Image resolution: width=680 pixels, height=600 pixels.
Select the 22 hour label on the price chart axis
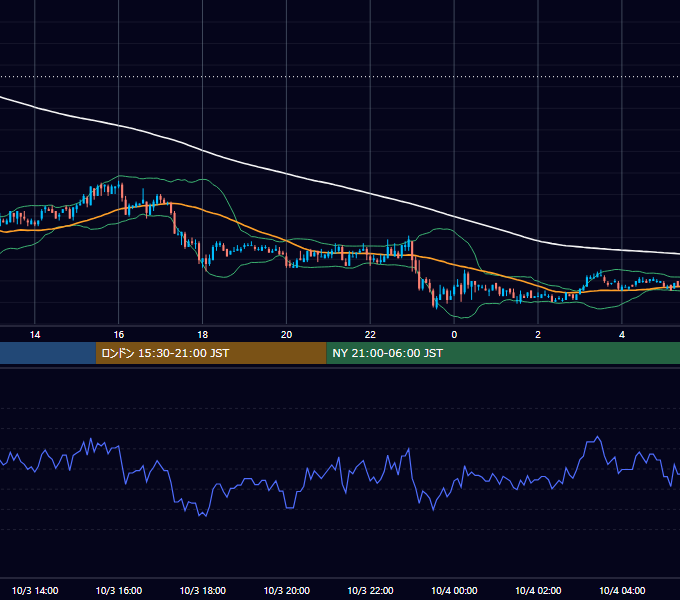370,335
